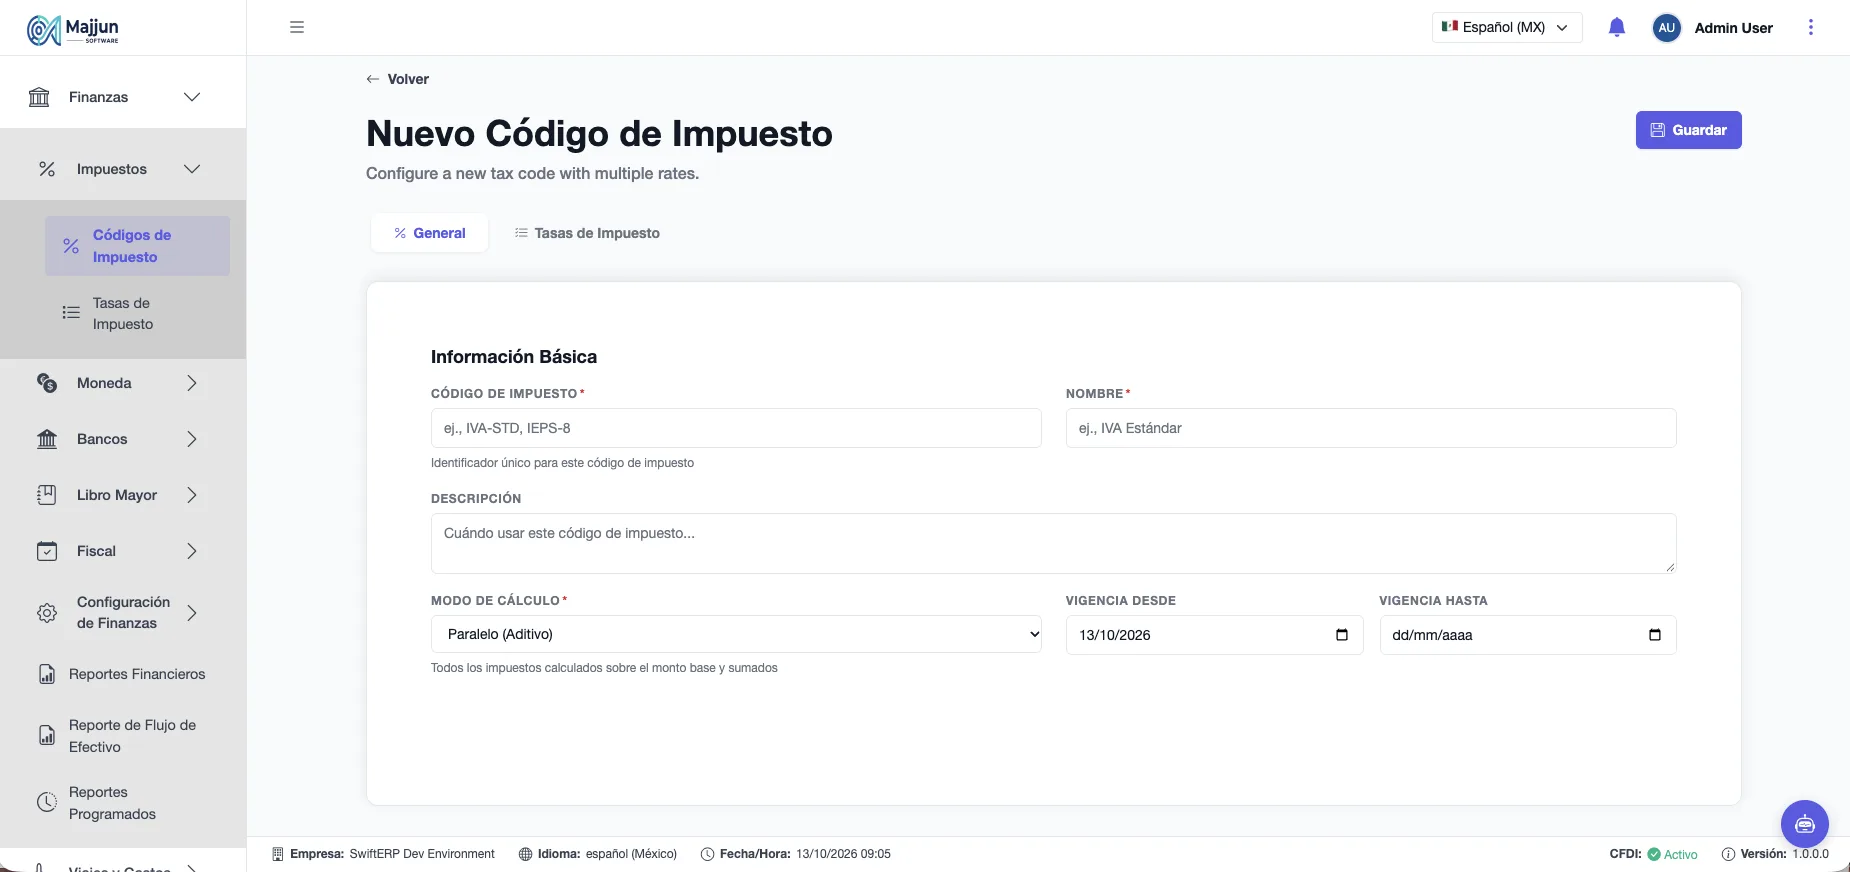Open the Español (MX) language dropdown
Viewport: 1850px width, 872px height.
pyautogui.click(x=1507, y=27)
